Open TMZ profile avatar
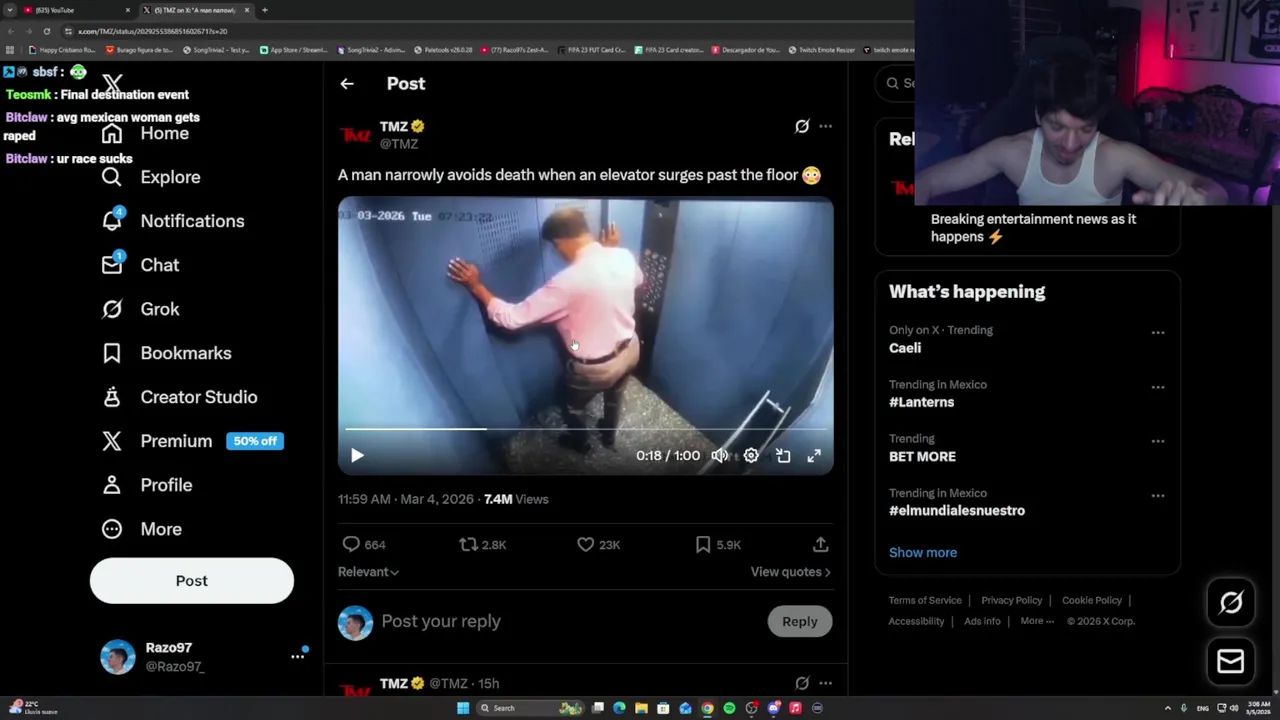Screen dimensions: 1280x720 click(355, 135)
